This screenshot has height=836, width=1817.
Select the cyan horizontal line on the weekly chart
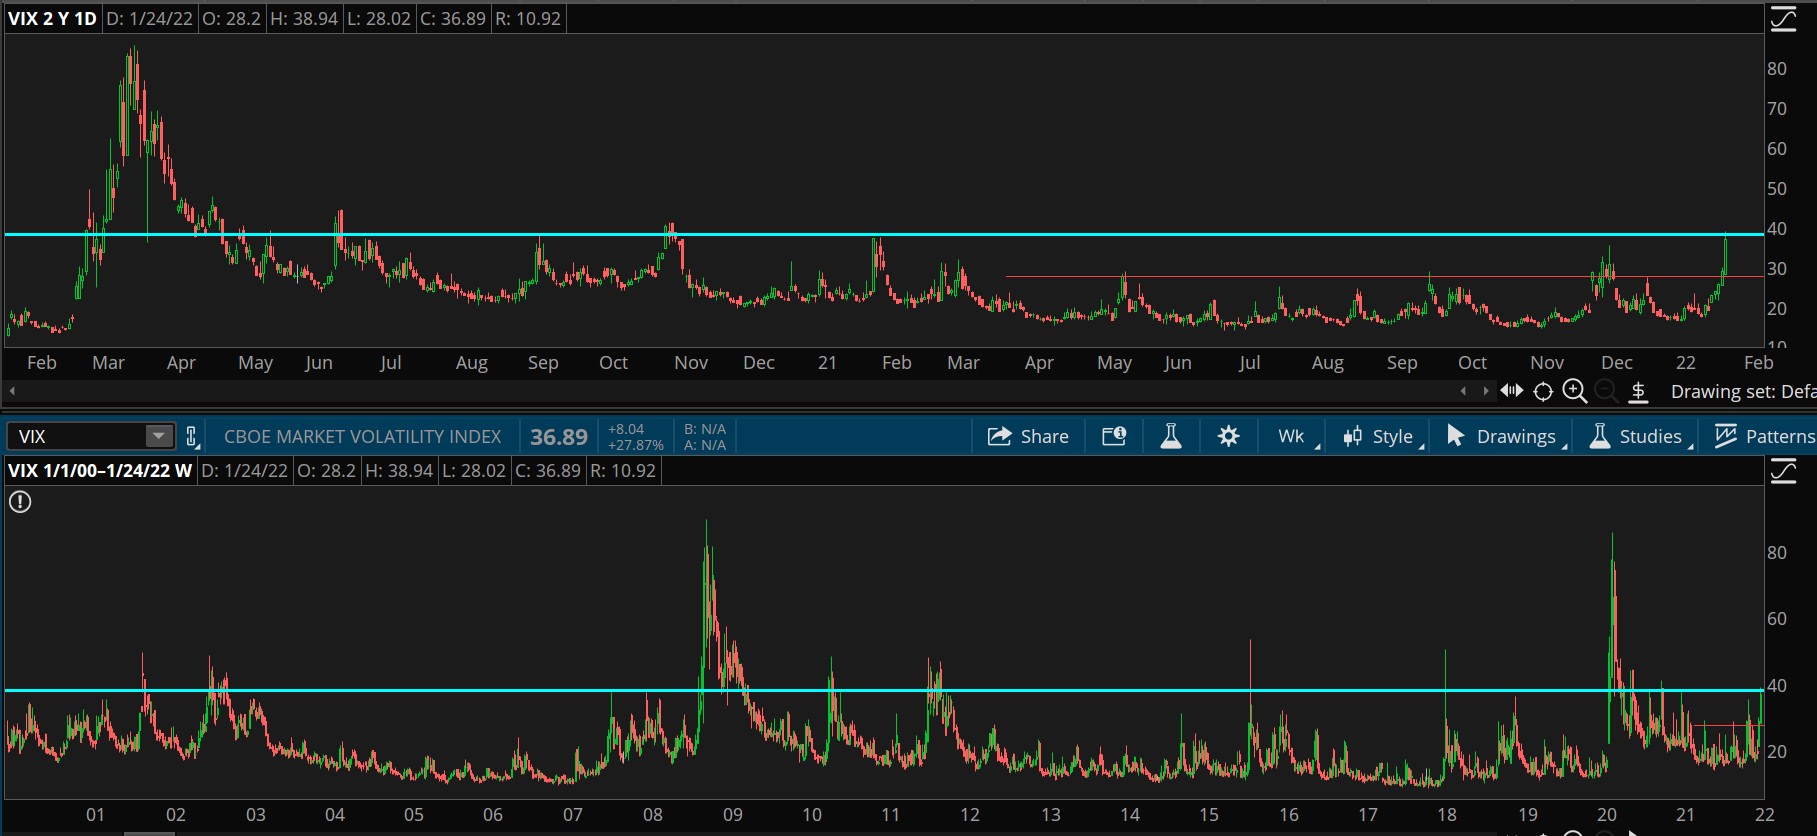[x=884, y=690]
